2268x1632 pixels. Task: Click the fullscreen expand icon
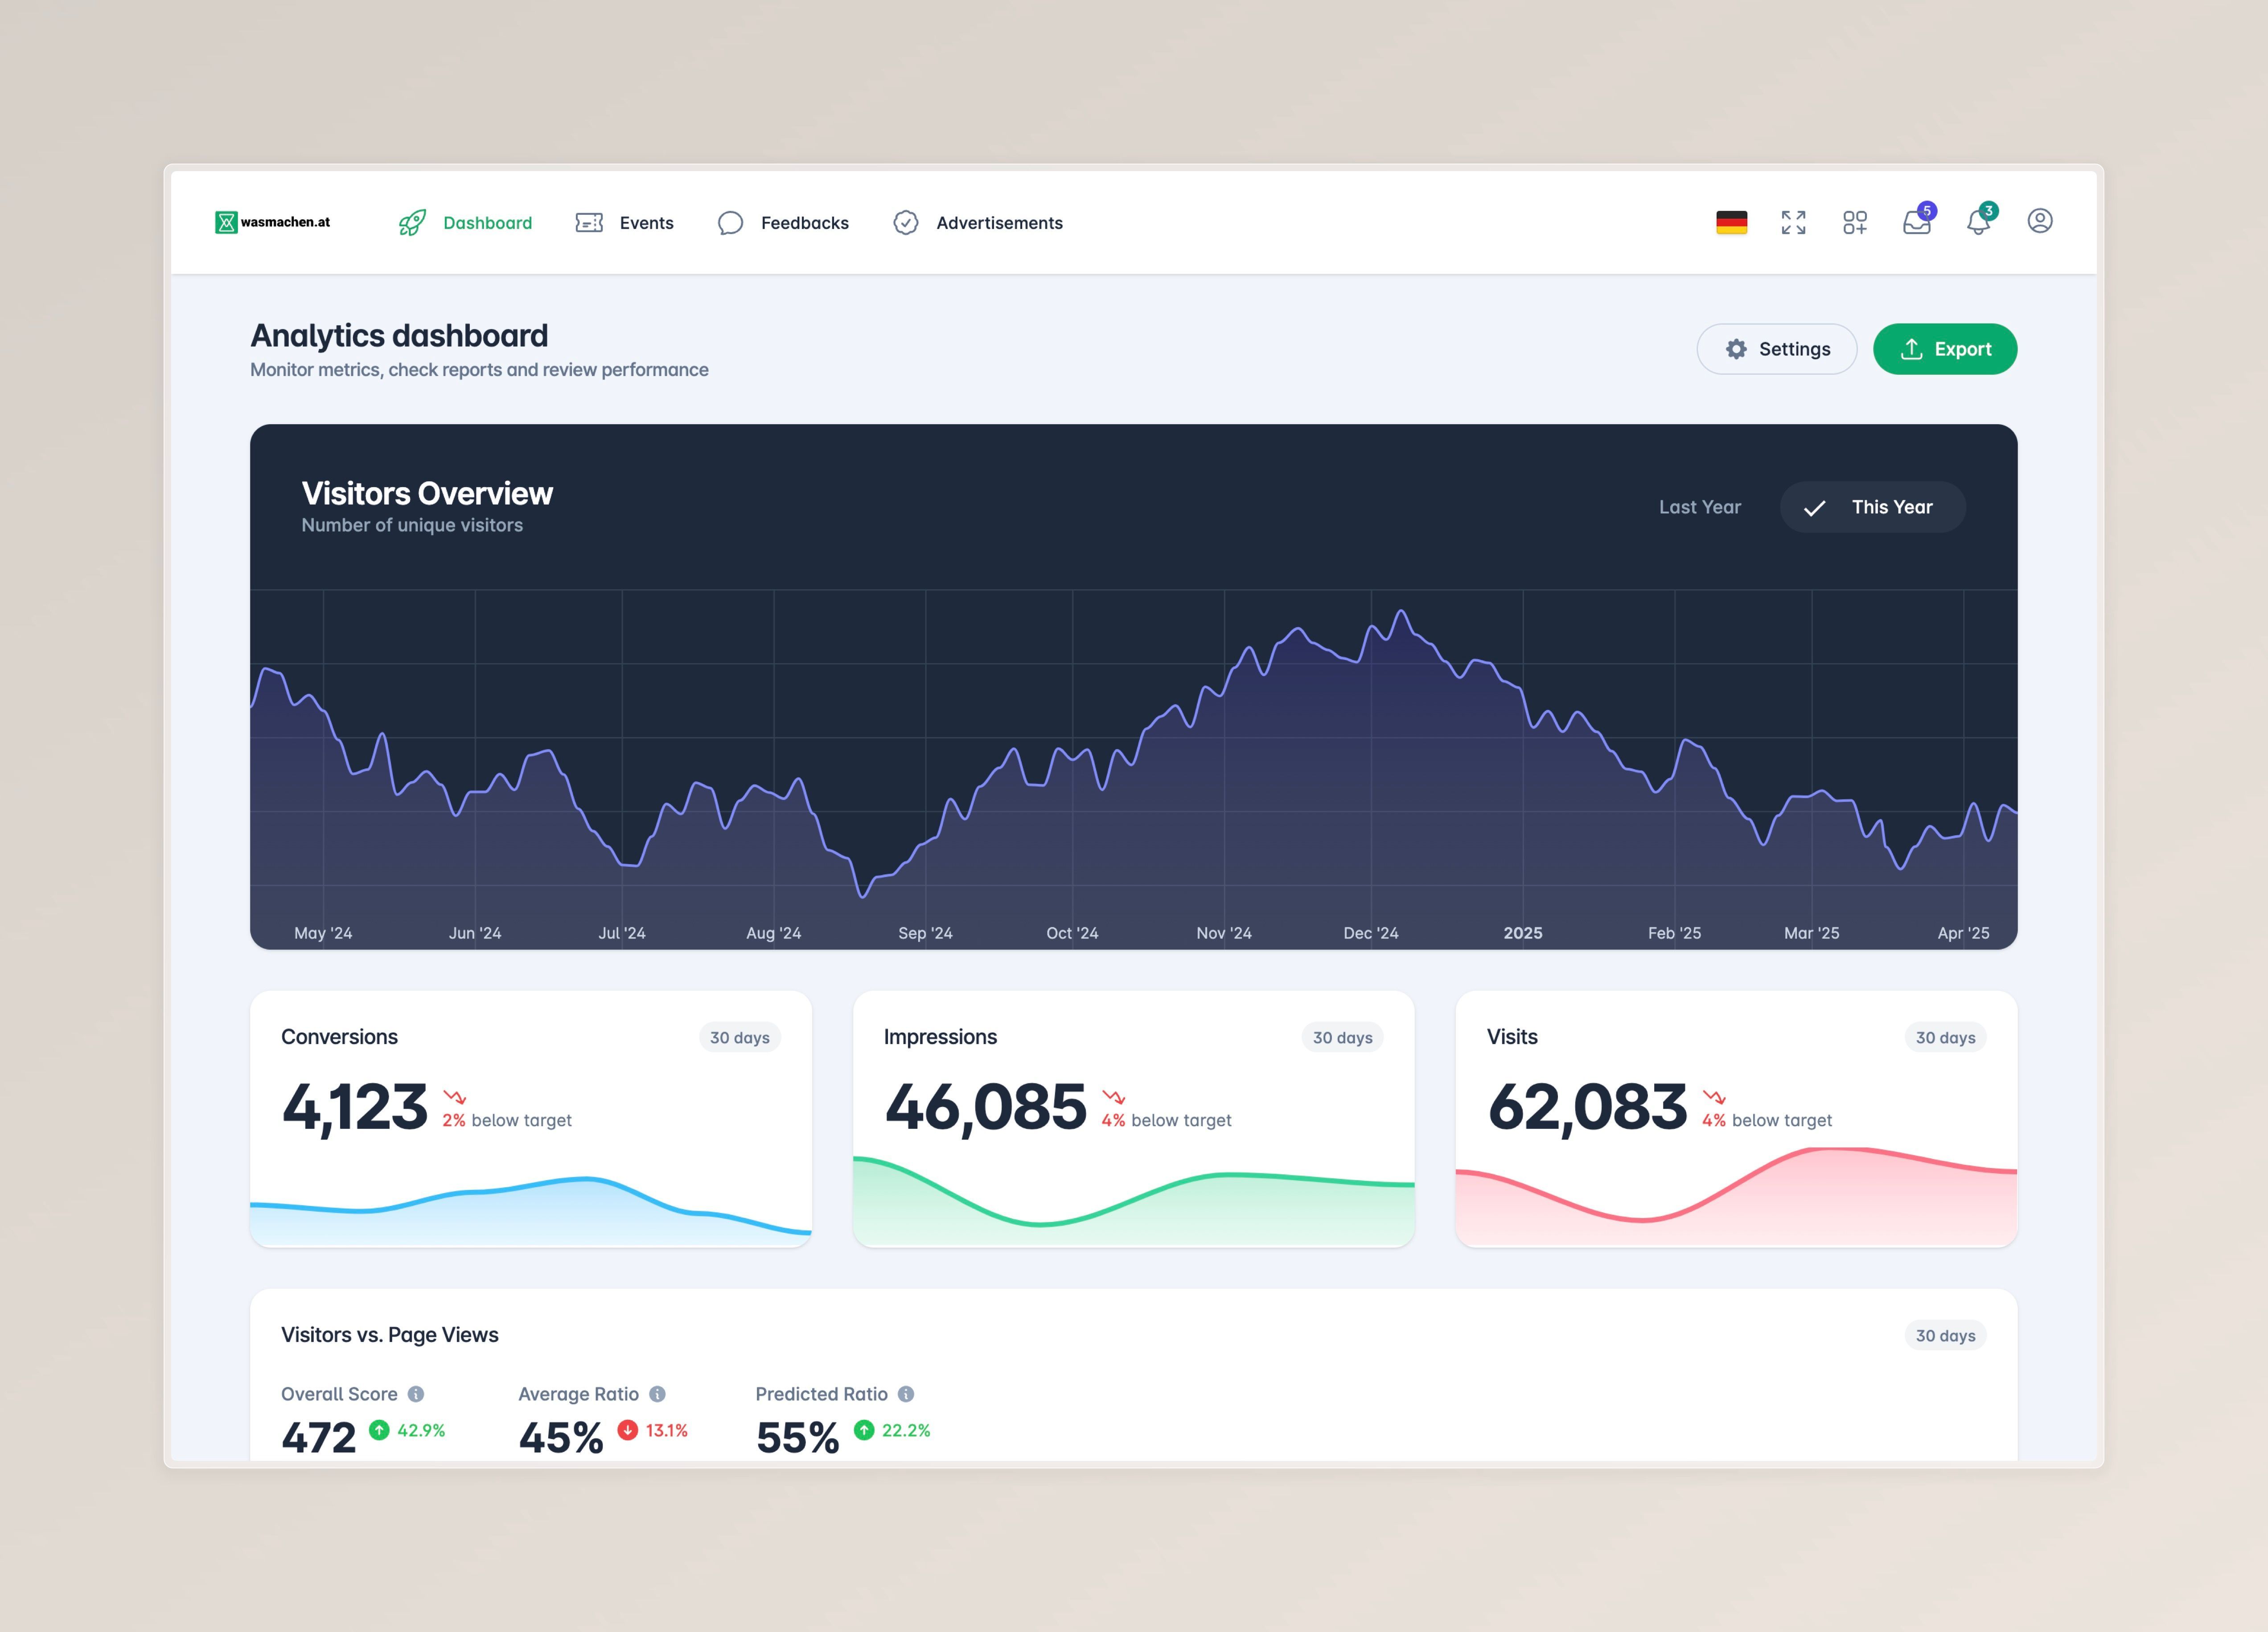pyautogui.click(x=1794, y=223)
